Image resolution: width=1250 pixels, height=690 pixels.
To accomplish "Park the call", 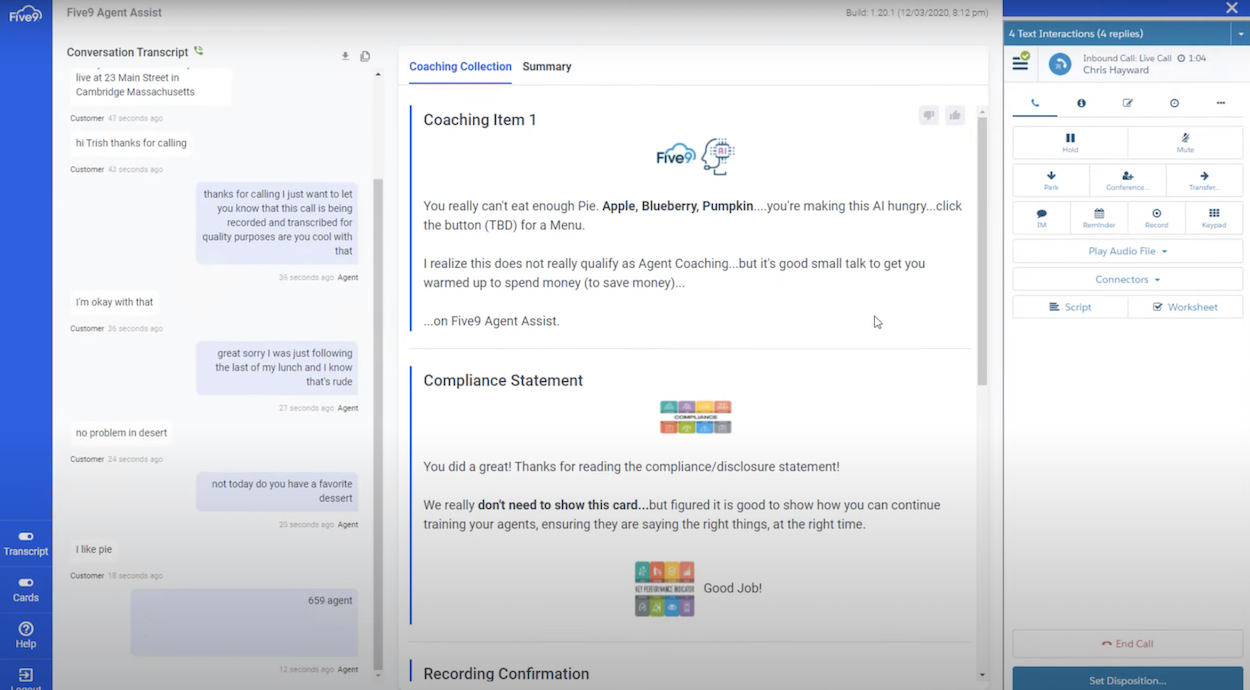I will pos(1051,180).
